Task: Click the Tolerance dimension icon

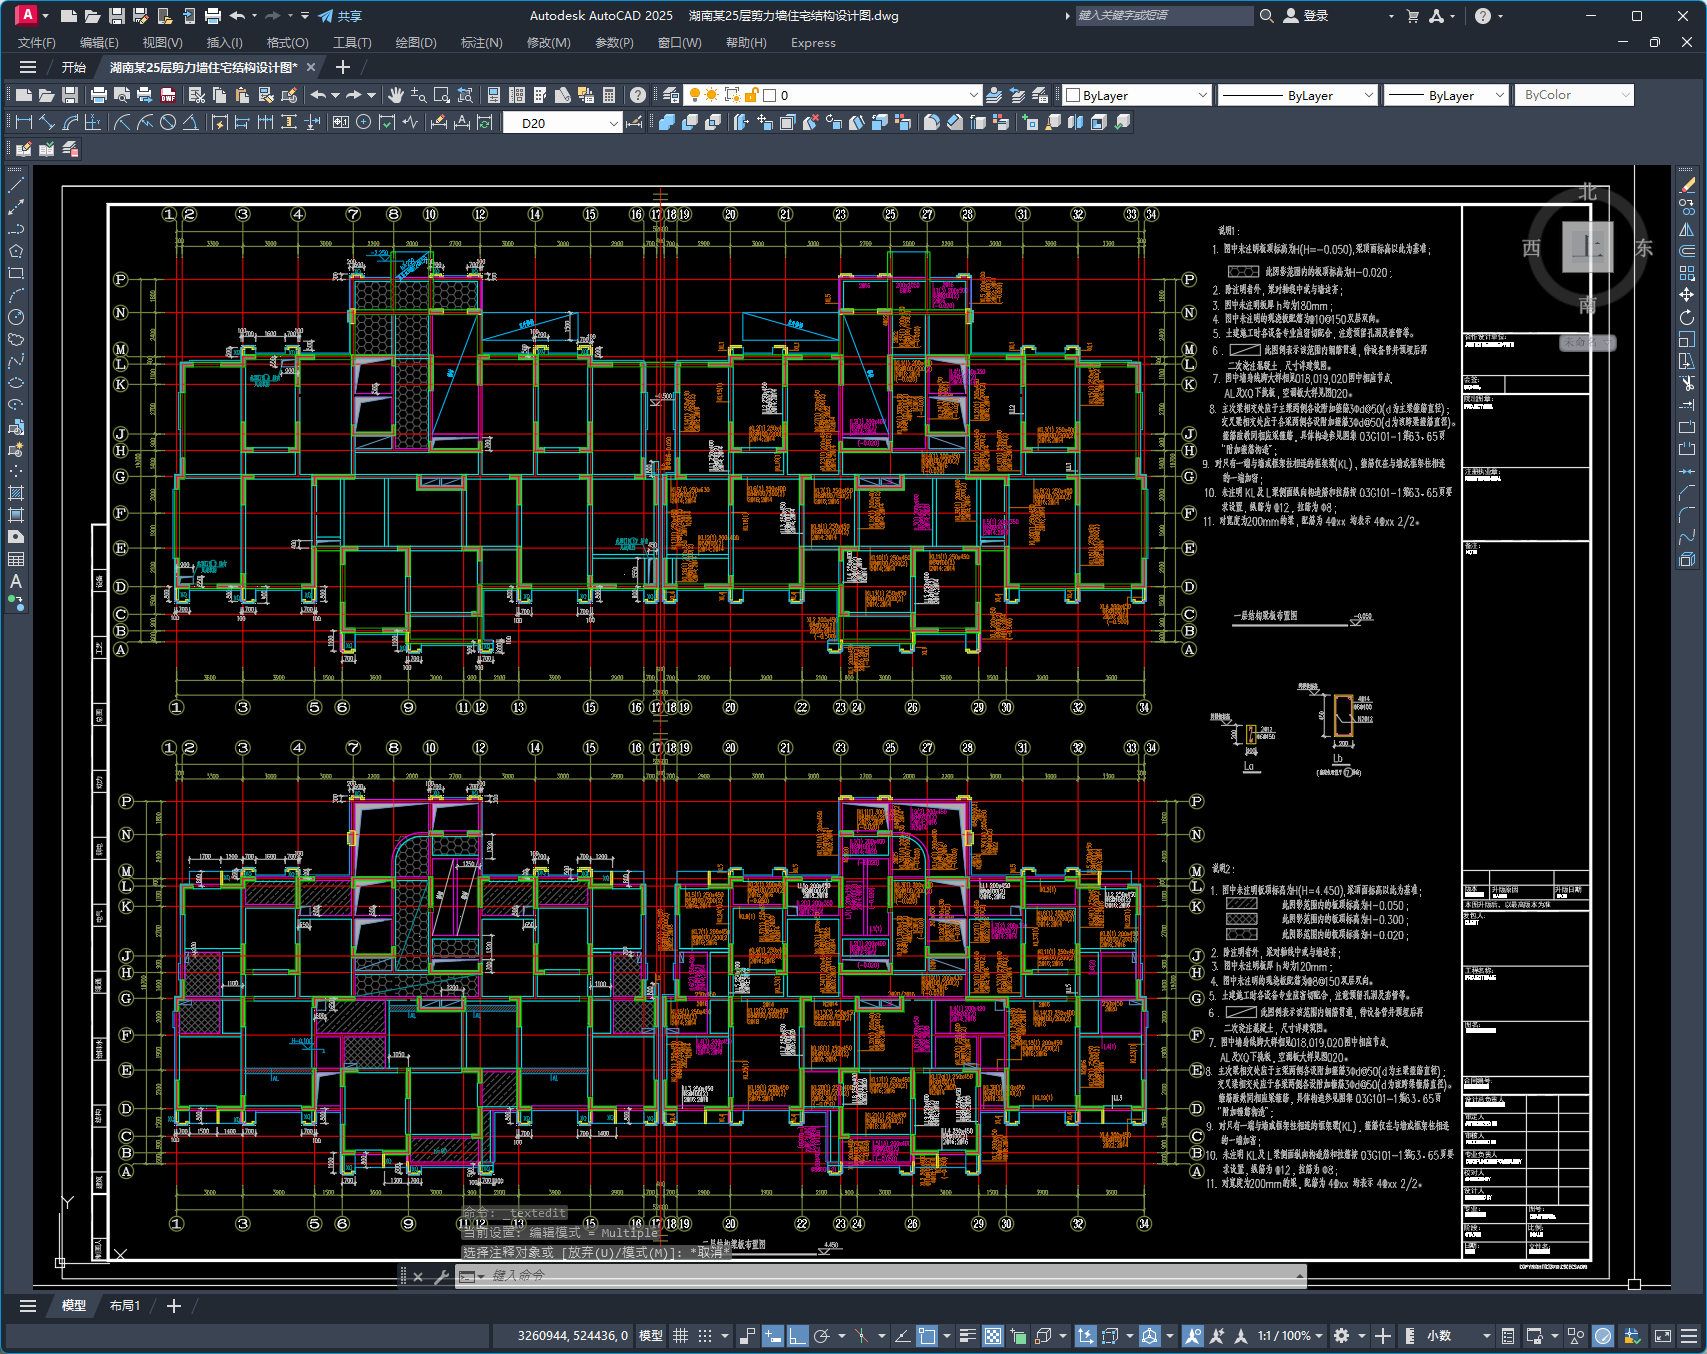Action: pos(340,122)
